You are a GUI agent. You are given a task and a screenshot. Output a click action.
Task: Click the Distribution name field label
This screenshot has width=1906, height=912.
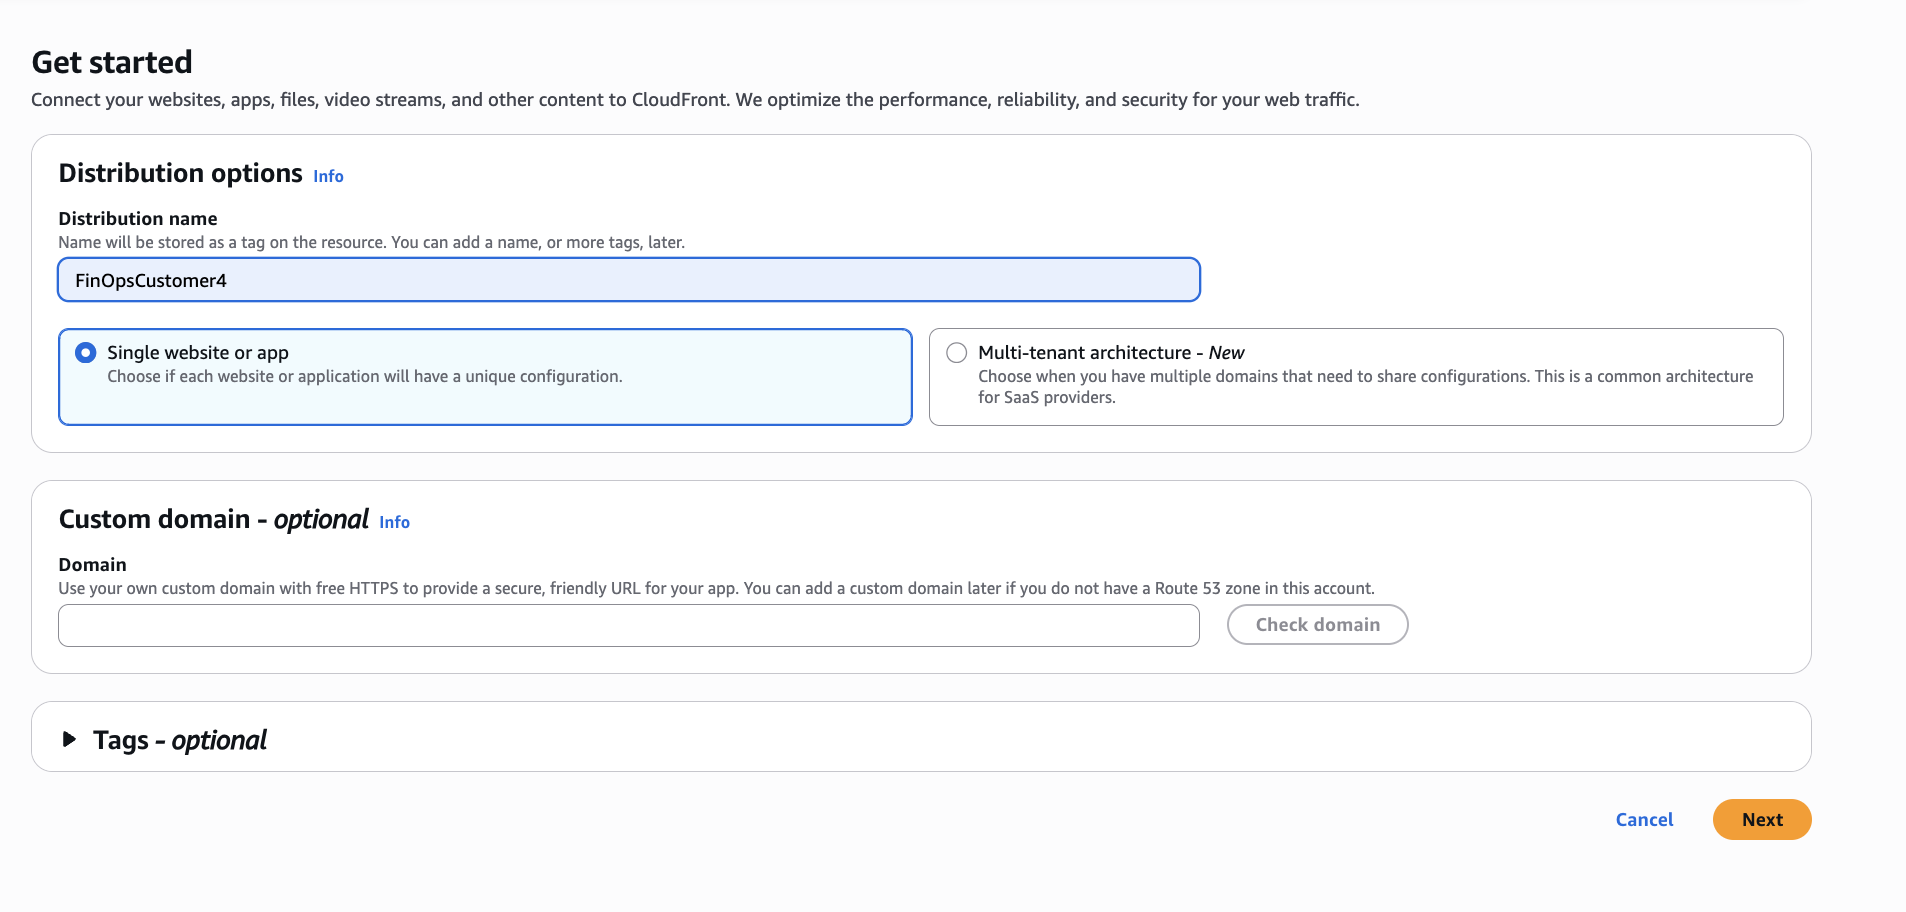coord(138,218)
